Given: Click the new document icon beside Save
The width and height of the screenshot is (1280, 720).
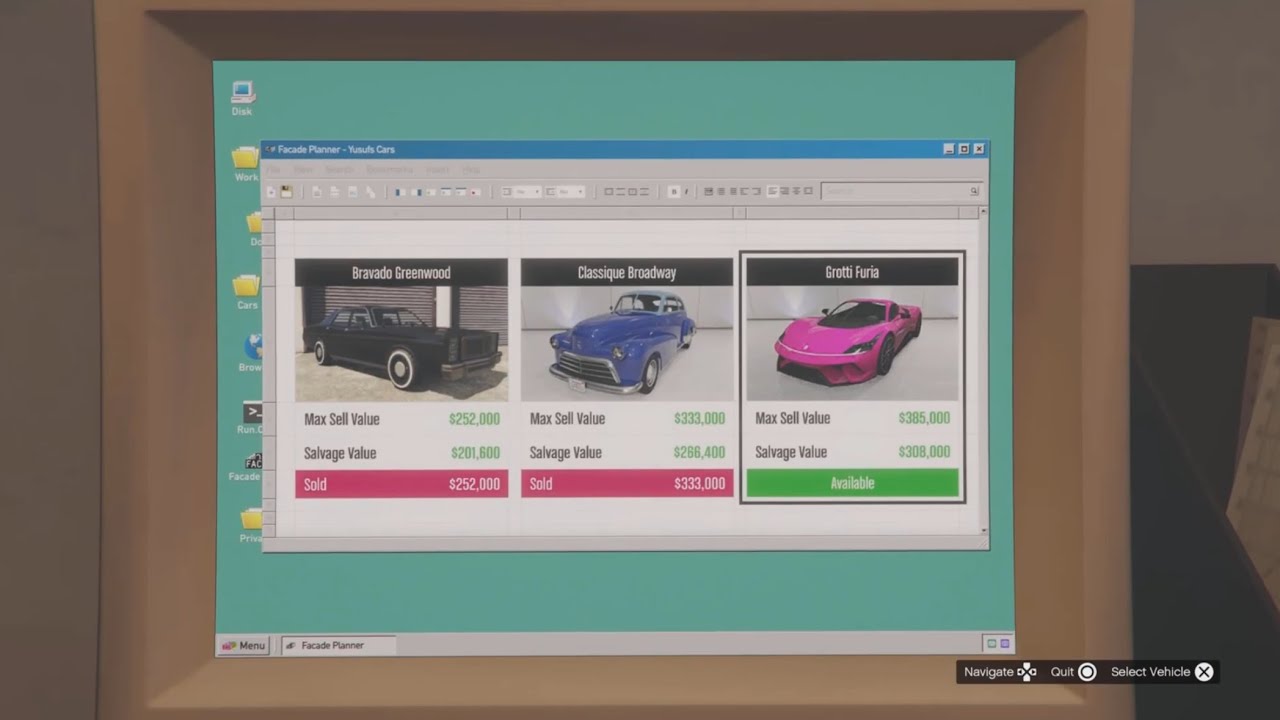Looking at the screenshot, I should [x=271, y=191].
